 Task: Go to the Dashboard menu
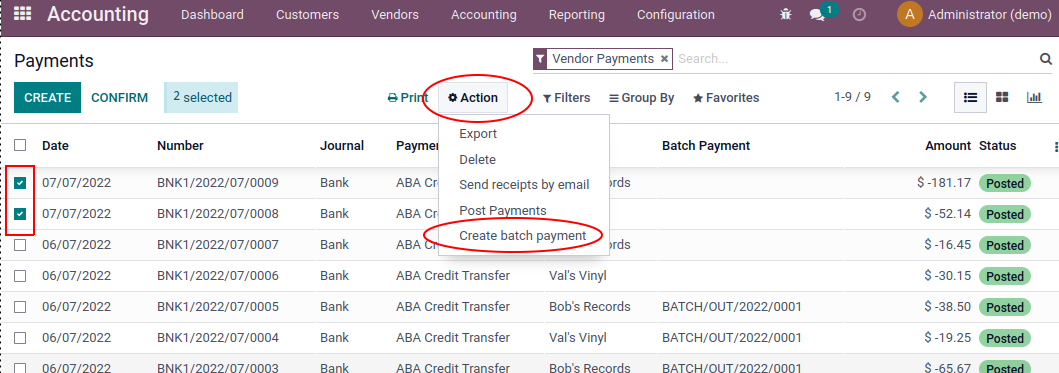pos(212,14)
